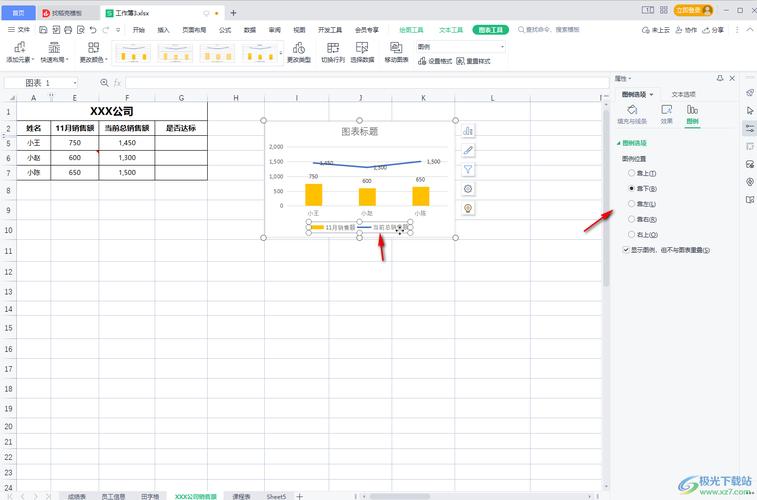Click the properties sliders icon in right sidebar
757x500 pixels.
(750, 128)
